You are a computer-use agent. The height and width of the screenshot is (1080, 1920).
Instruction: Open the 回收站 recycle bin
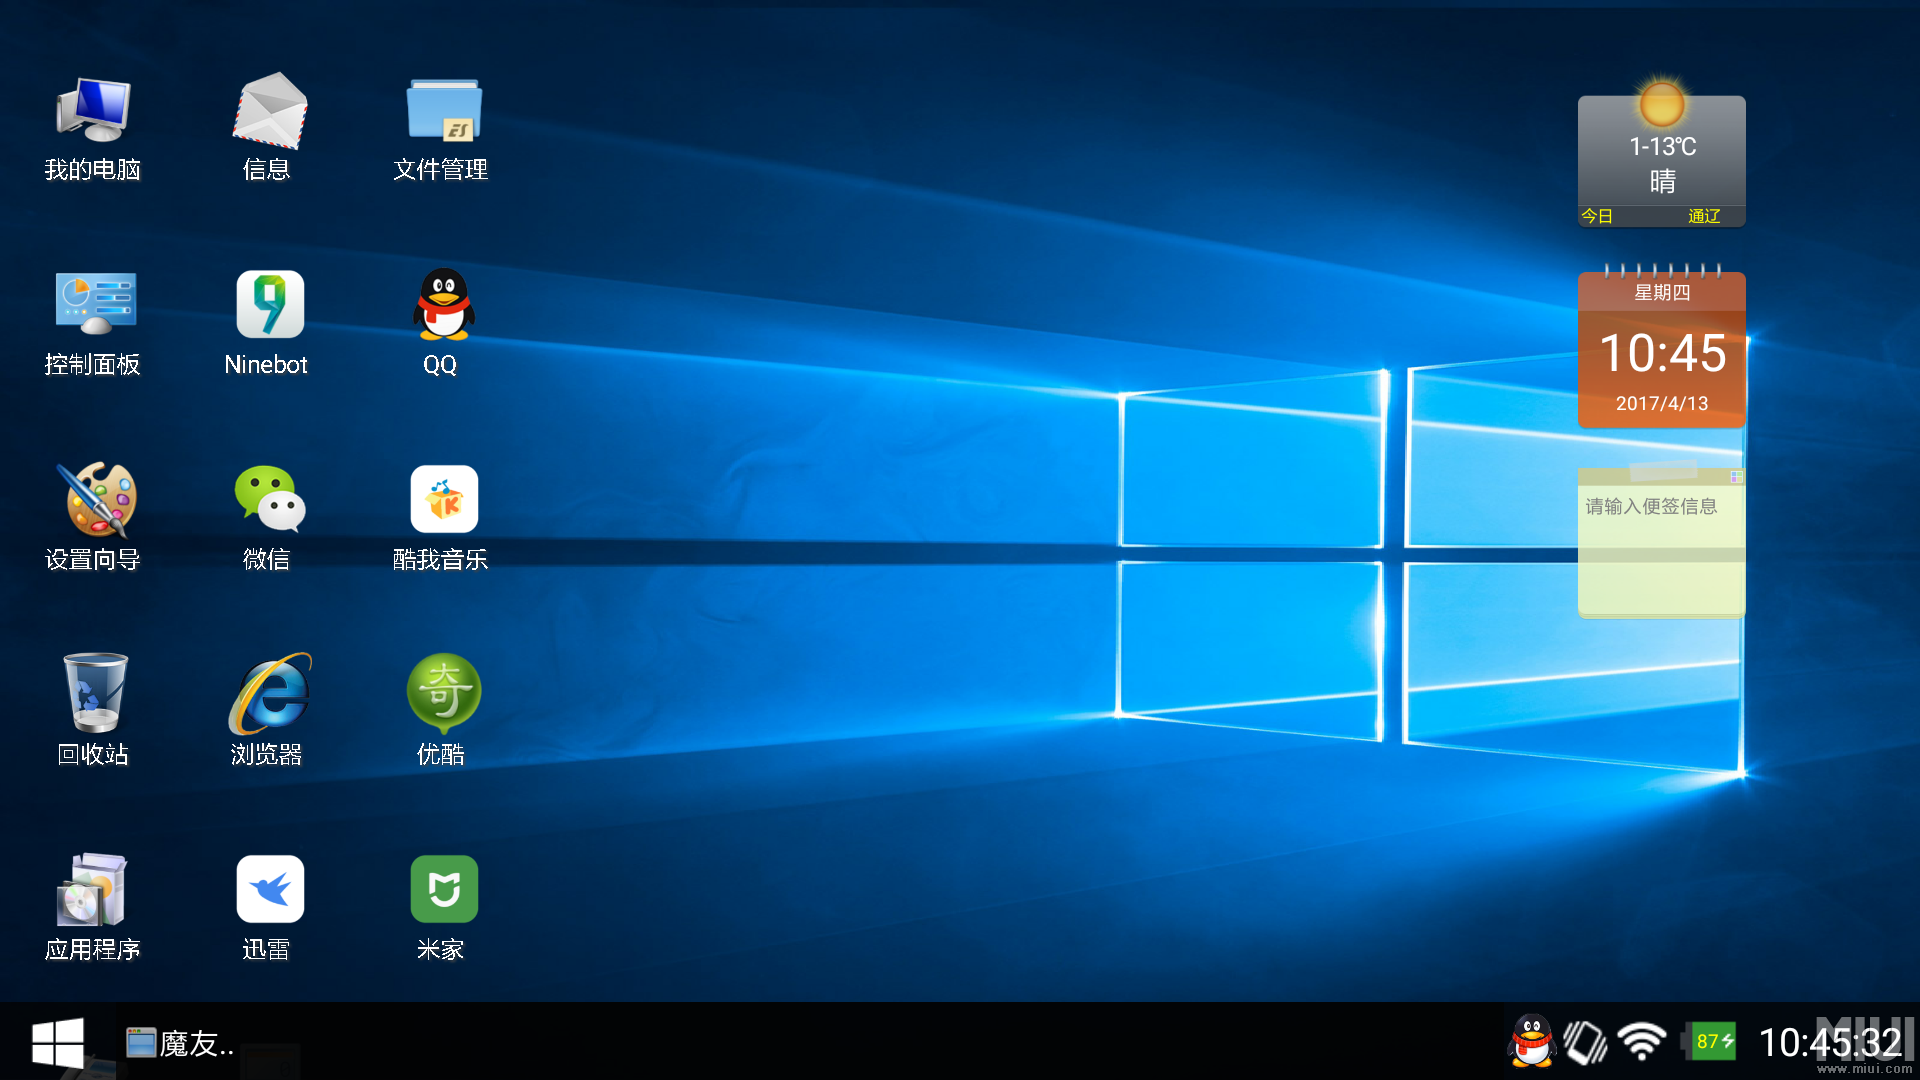click(93, 694)
